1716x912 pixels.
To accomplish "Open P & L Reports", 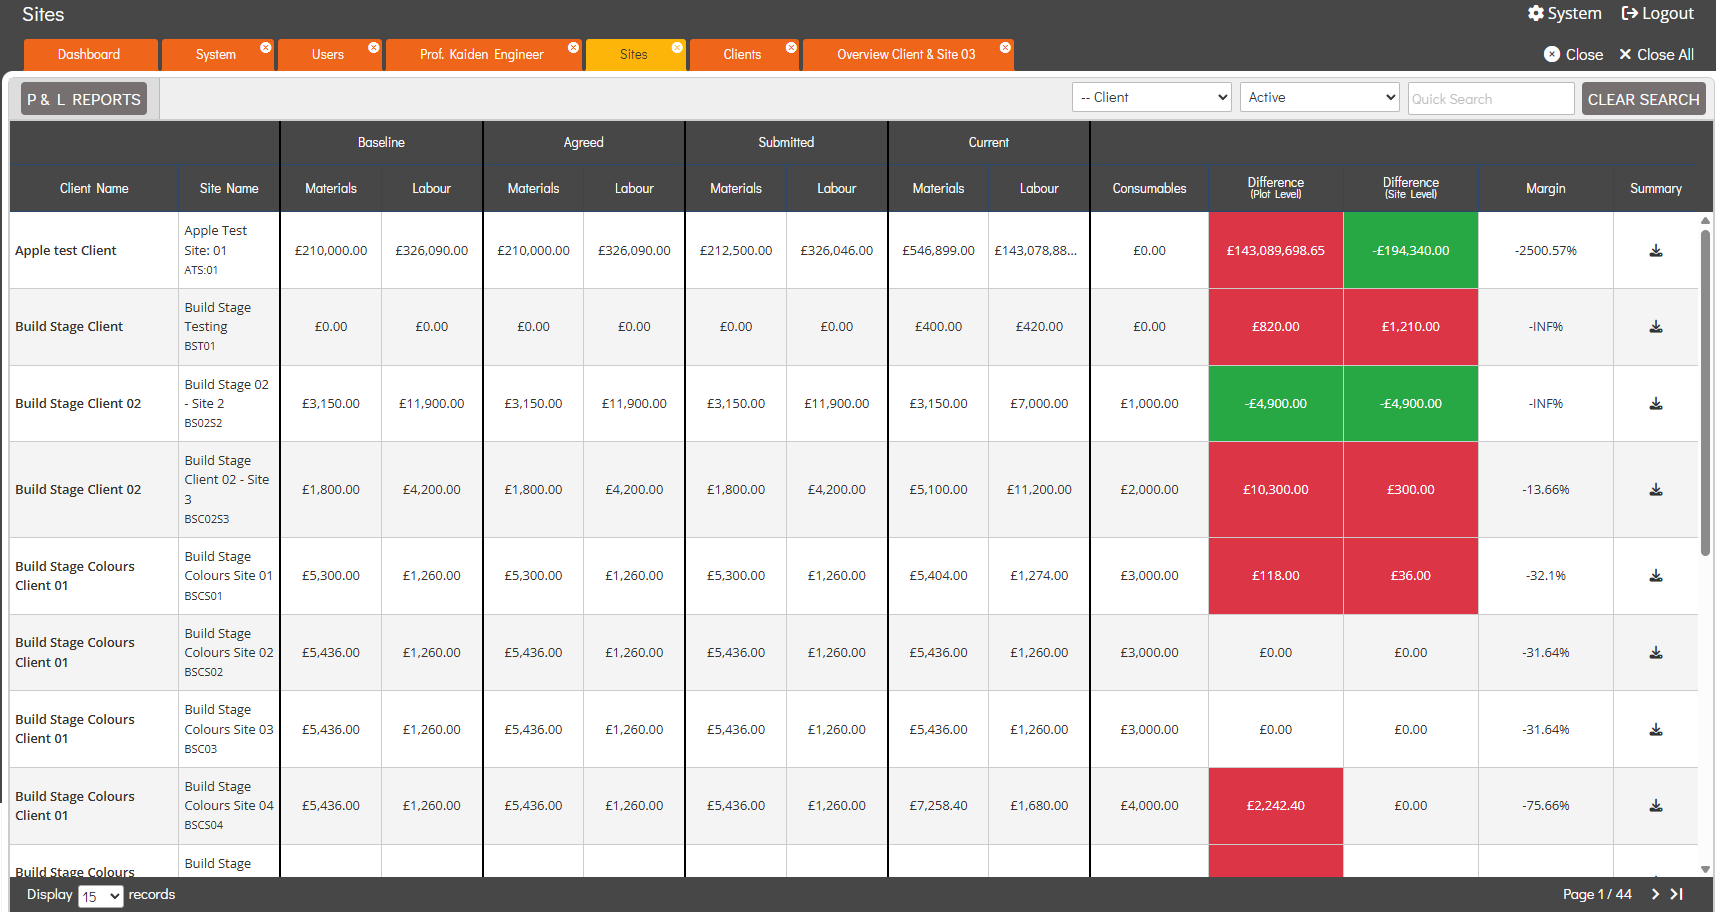I will click(x=84, y=99).
